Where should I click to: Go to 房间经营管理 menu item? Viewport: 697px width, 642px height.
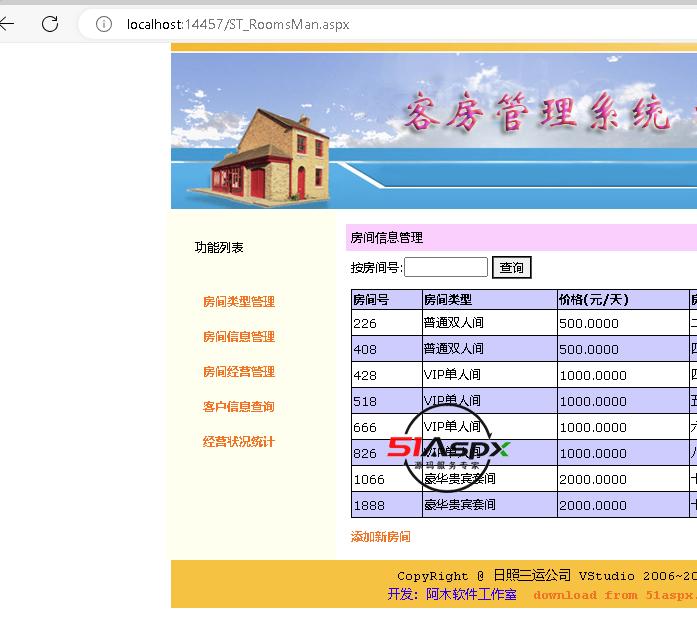pos(238,372)
